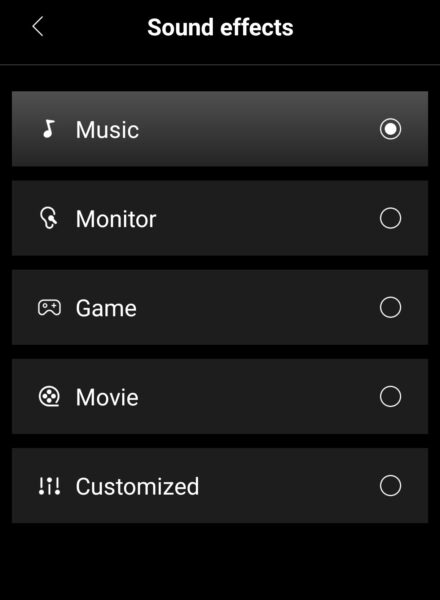Select the Customized radio button
This screenshot has height=600, width=440.
[390, 486]
